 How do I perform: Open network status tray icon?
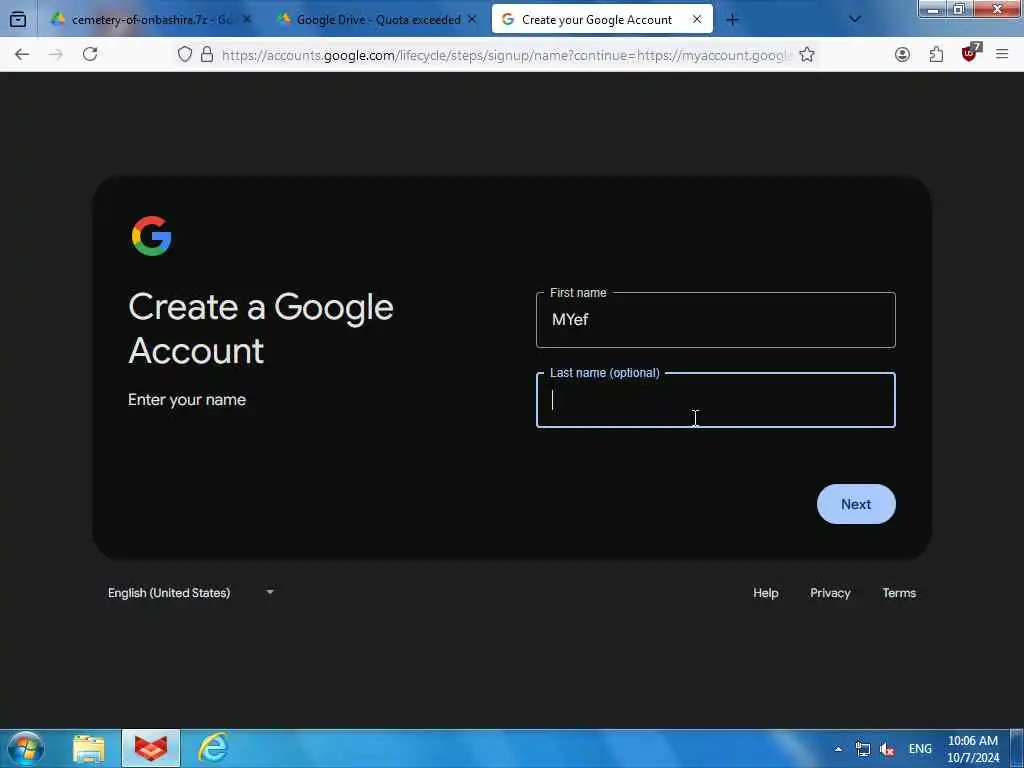pyautogui.click(x=863, y=749)
